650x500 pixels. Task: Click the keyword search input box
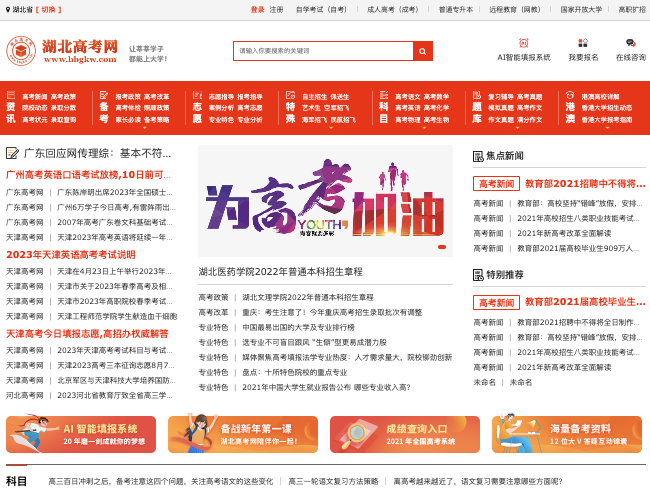pyautogui.click(x=323, y=51)
